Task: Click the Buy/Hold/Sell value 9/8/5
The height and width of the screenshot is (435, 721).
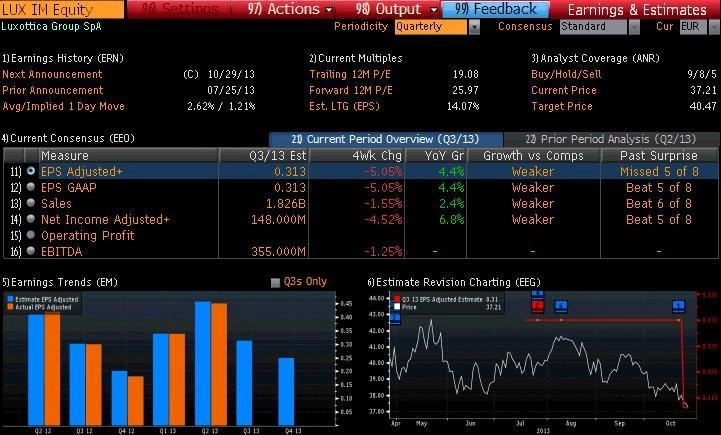Action: 702,74
